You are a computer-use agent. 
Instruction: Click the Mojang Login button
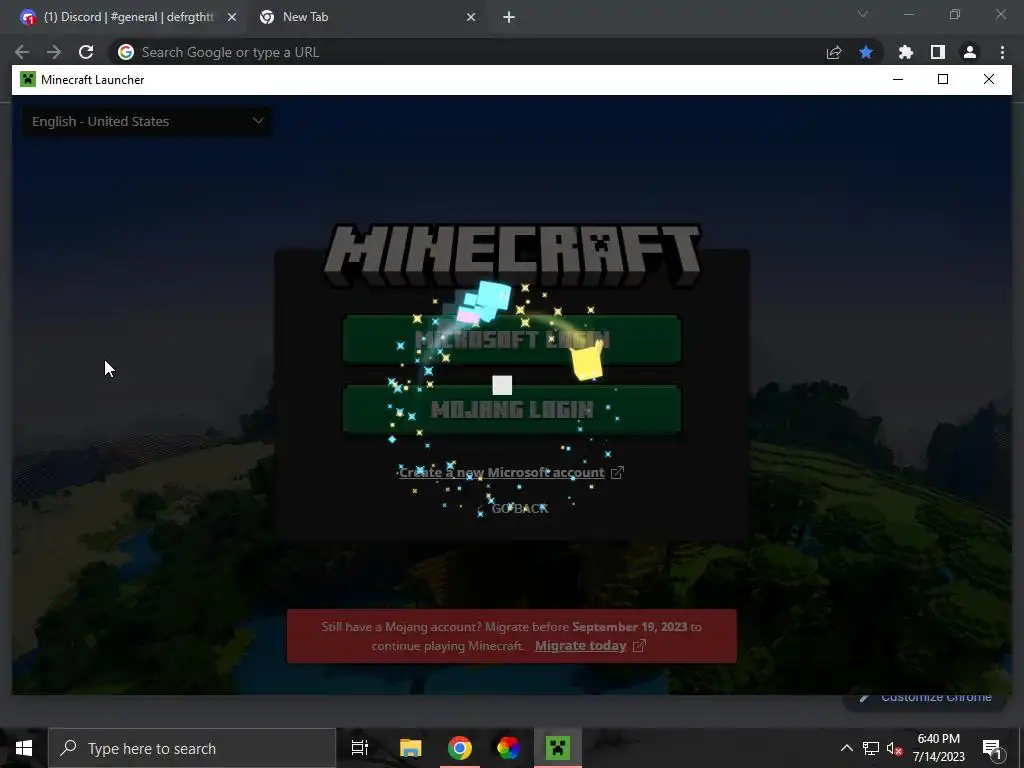pyautogui.click(x=512, y=409)
